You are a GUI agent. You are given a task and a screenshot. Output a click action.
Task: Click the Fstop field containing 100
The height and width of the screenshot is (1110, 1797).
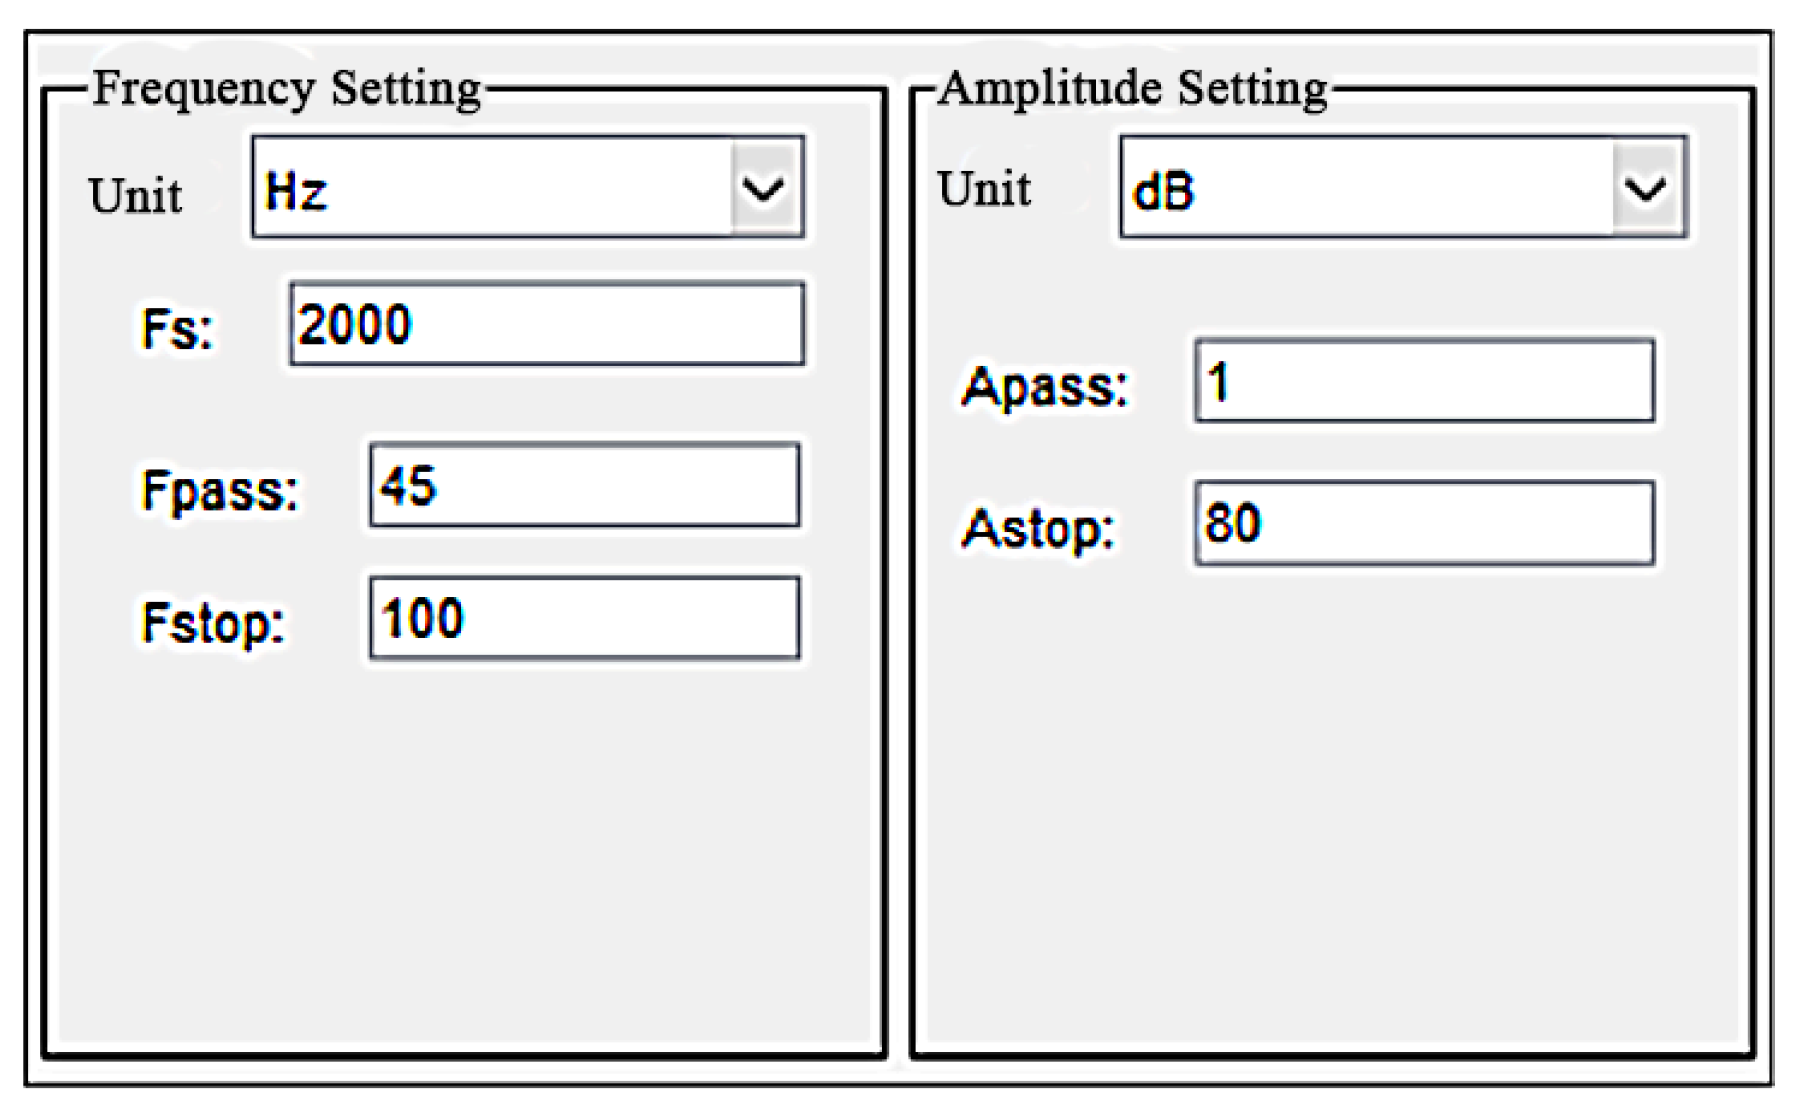click(584, 618)
